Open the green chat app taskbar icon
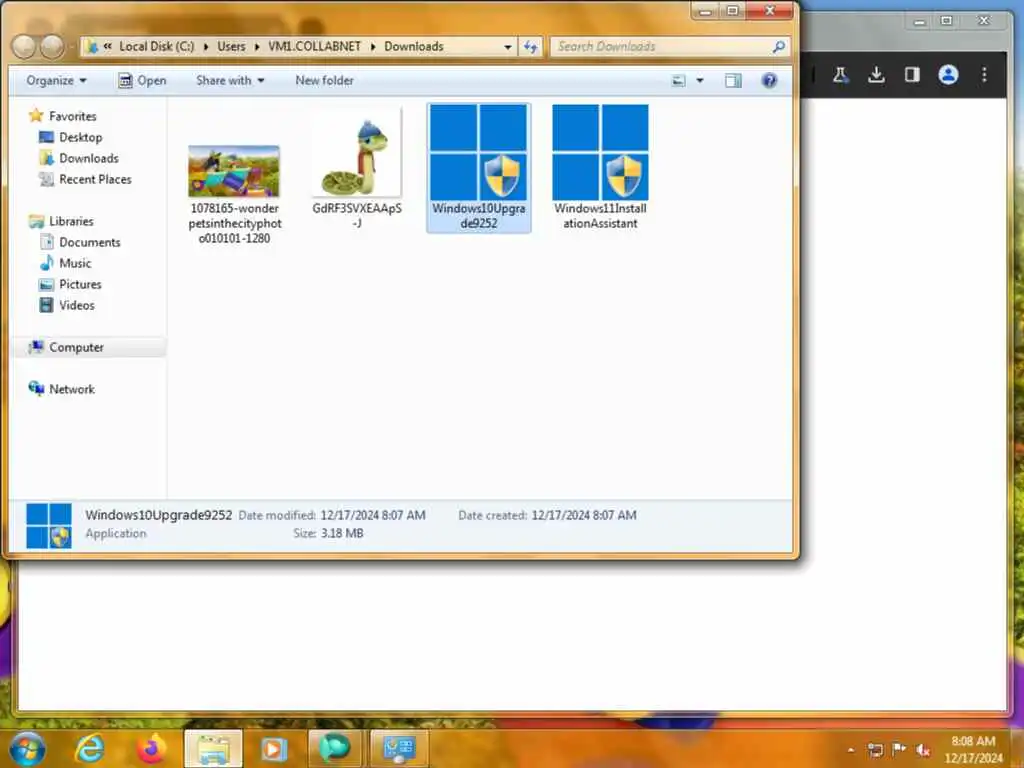The width and height of the screenshot is (1024, 768). [x=334, y=749]
